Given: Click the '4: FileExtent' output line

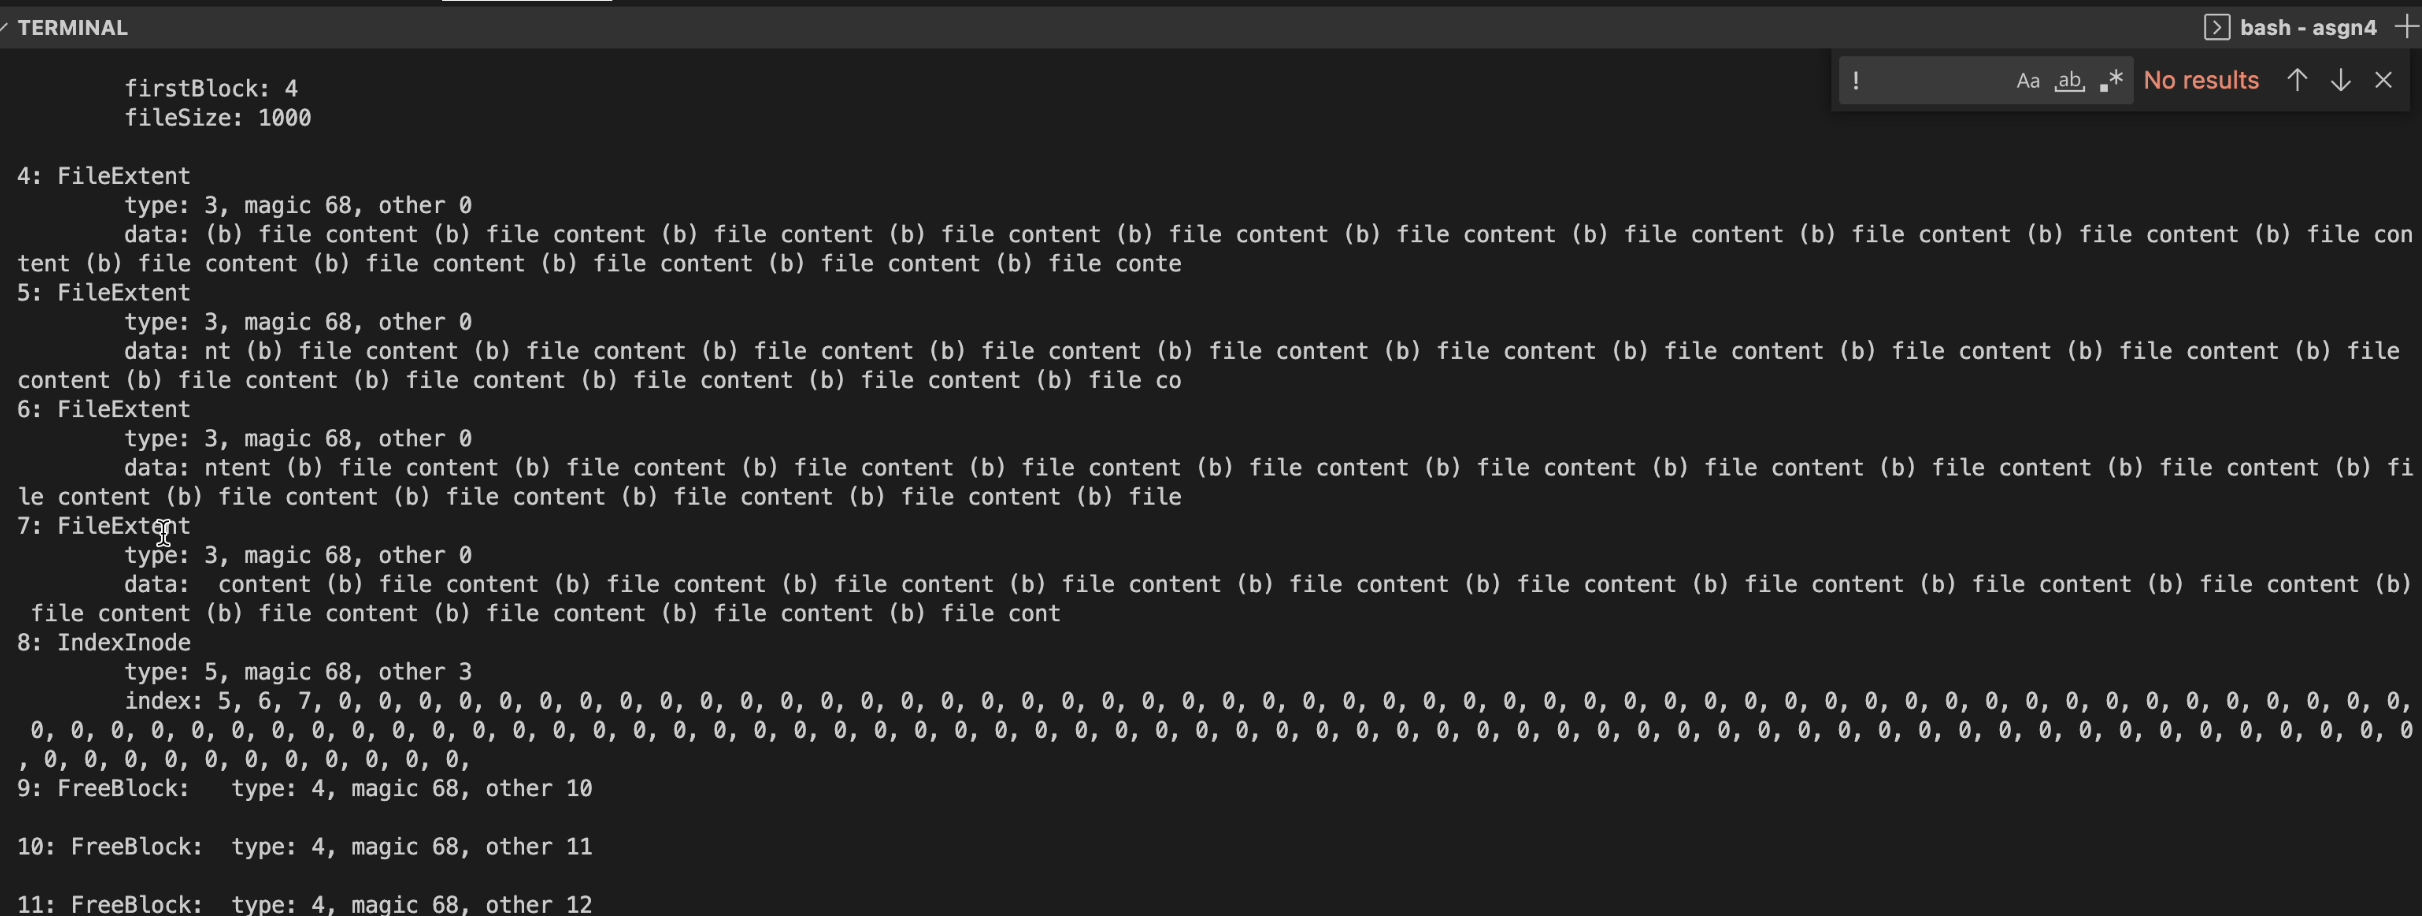Looking at the screenshot, I should pos(104,176).
